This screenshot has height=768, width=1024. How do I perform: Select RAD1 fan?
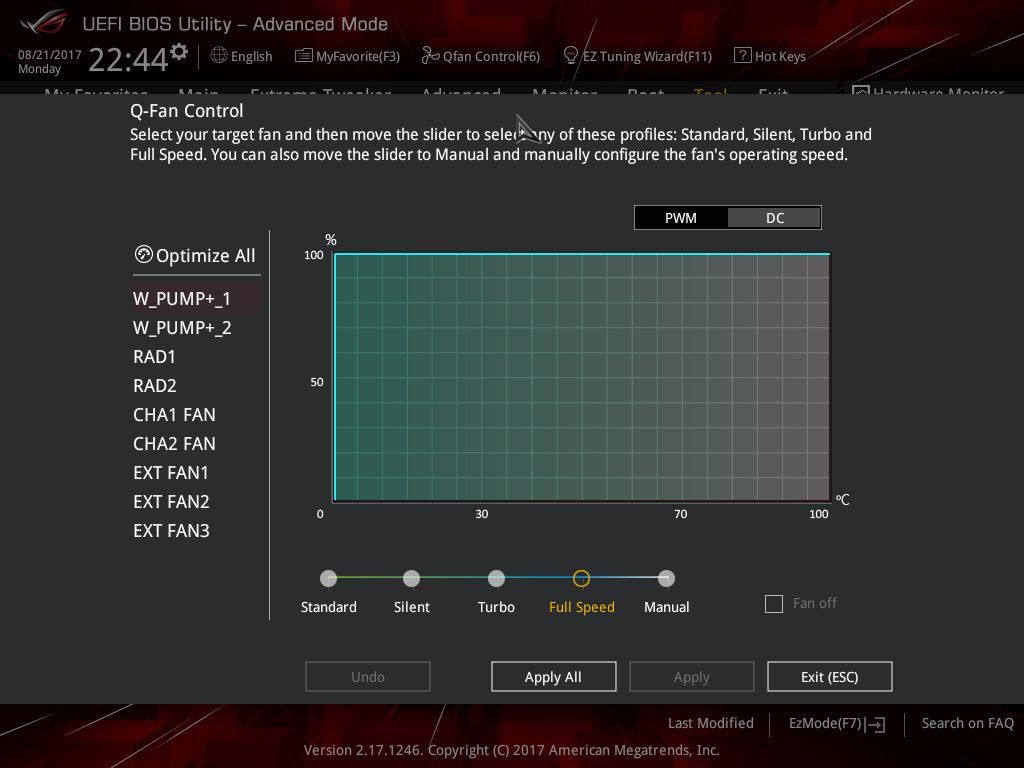pyautogui.click(x=155, y=357)
